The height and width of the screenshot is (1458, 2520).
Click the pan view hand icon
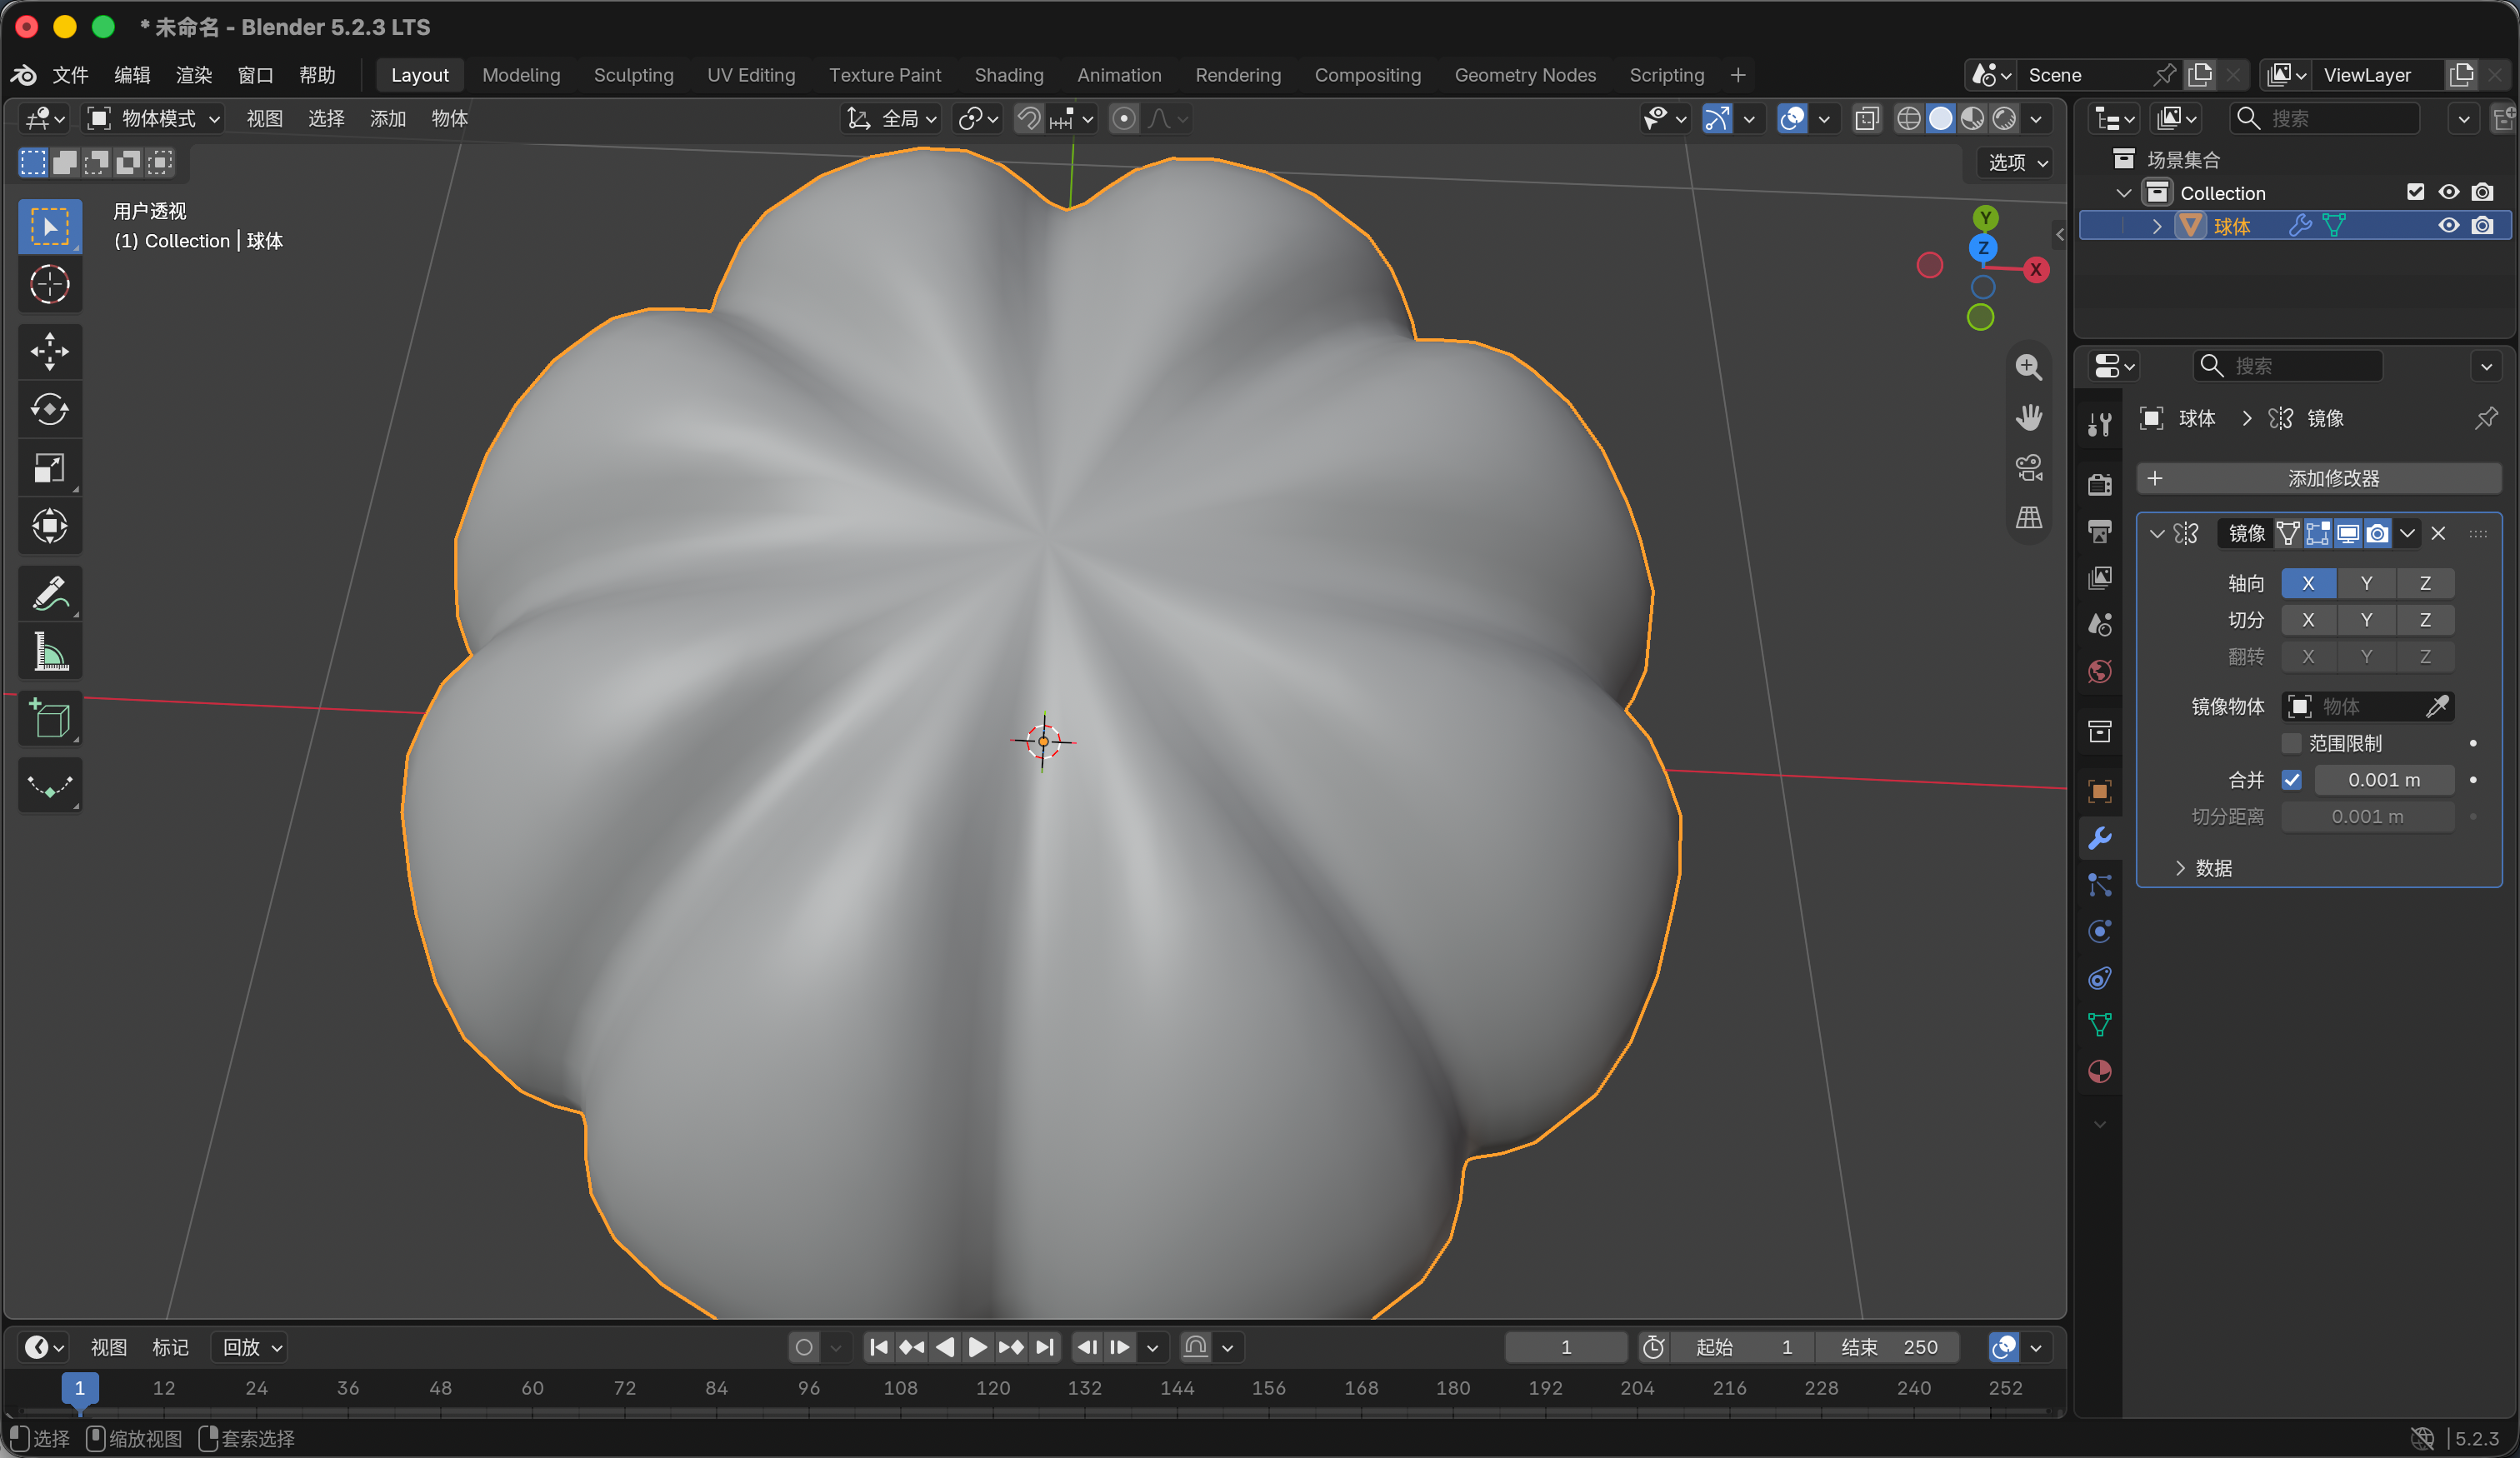pyautogui.click(x=2028, y=417)
